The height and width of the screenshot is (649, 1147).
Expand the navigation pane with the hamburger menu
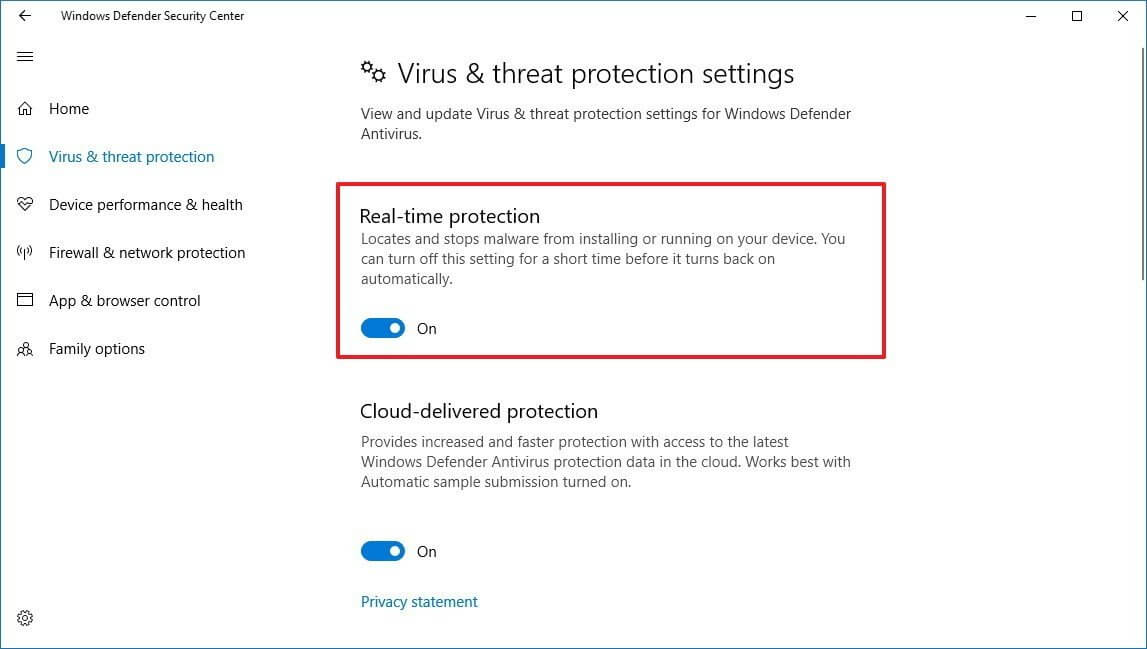(24, 56)
